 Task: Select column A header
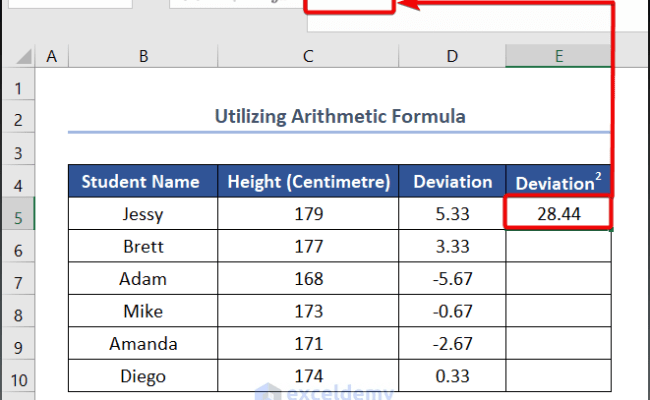point(52,56)
